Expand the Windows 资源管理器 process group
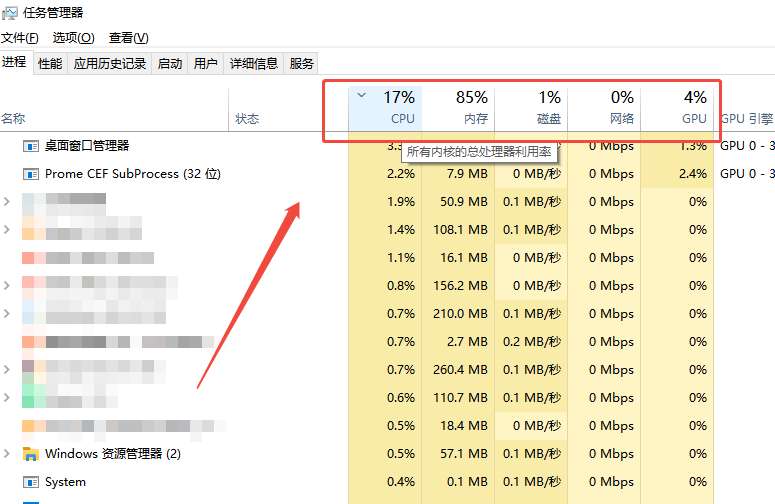 pos(8,454)
